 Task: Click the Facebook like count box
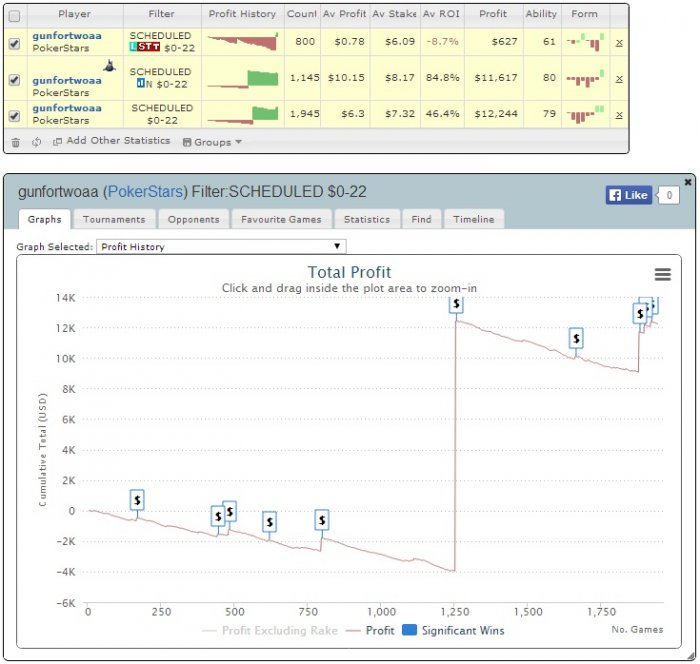pos(669,195)
